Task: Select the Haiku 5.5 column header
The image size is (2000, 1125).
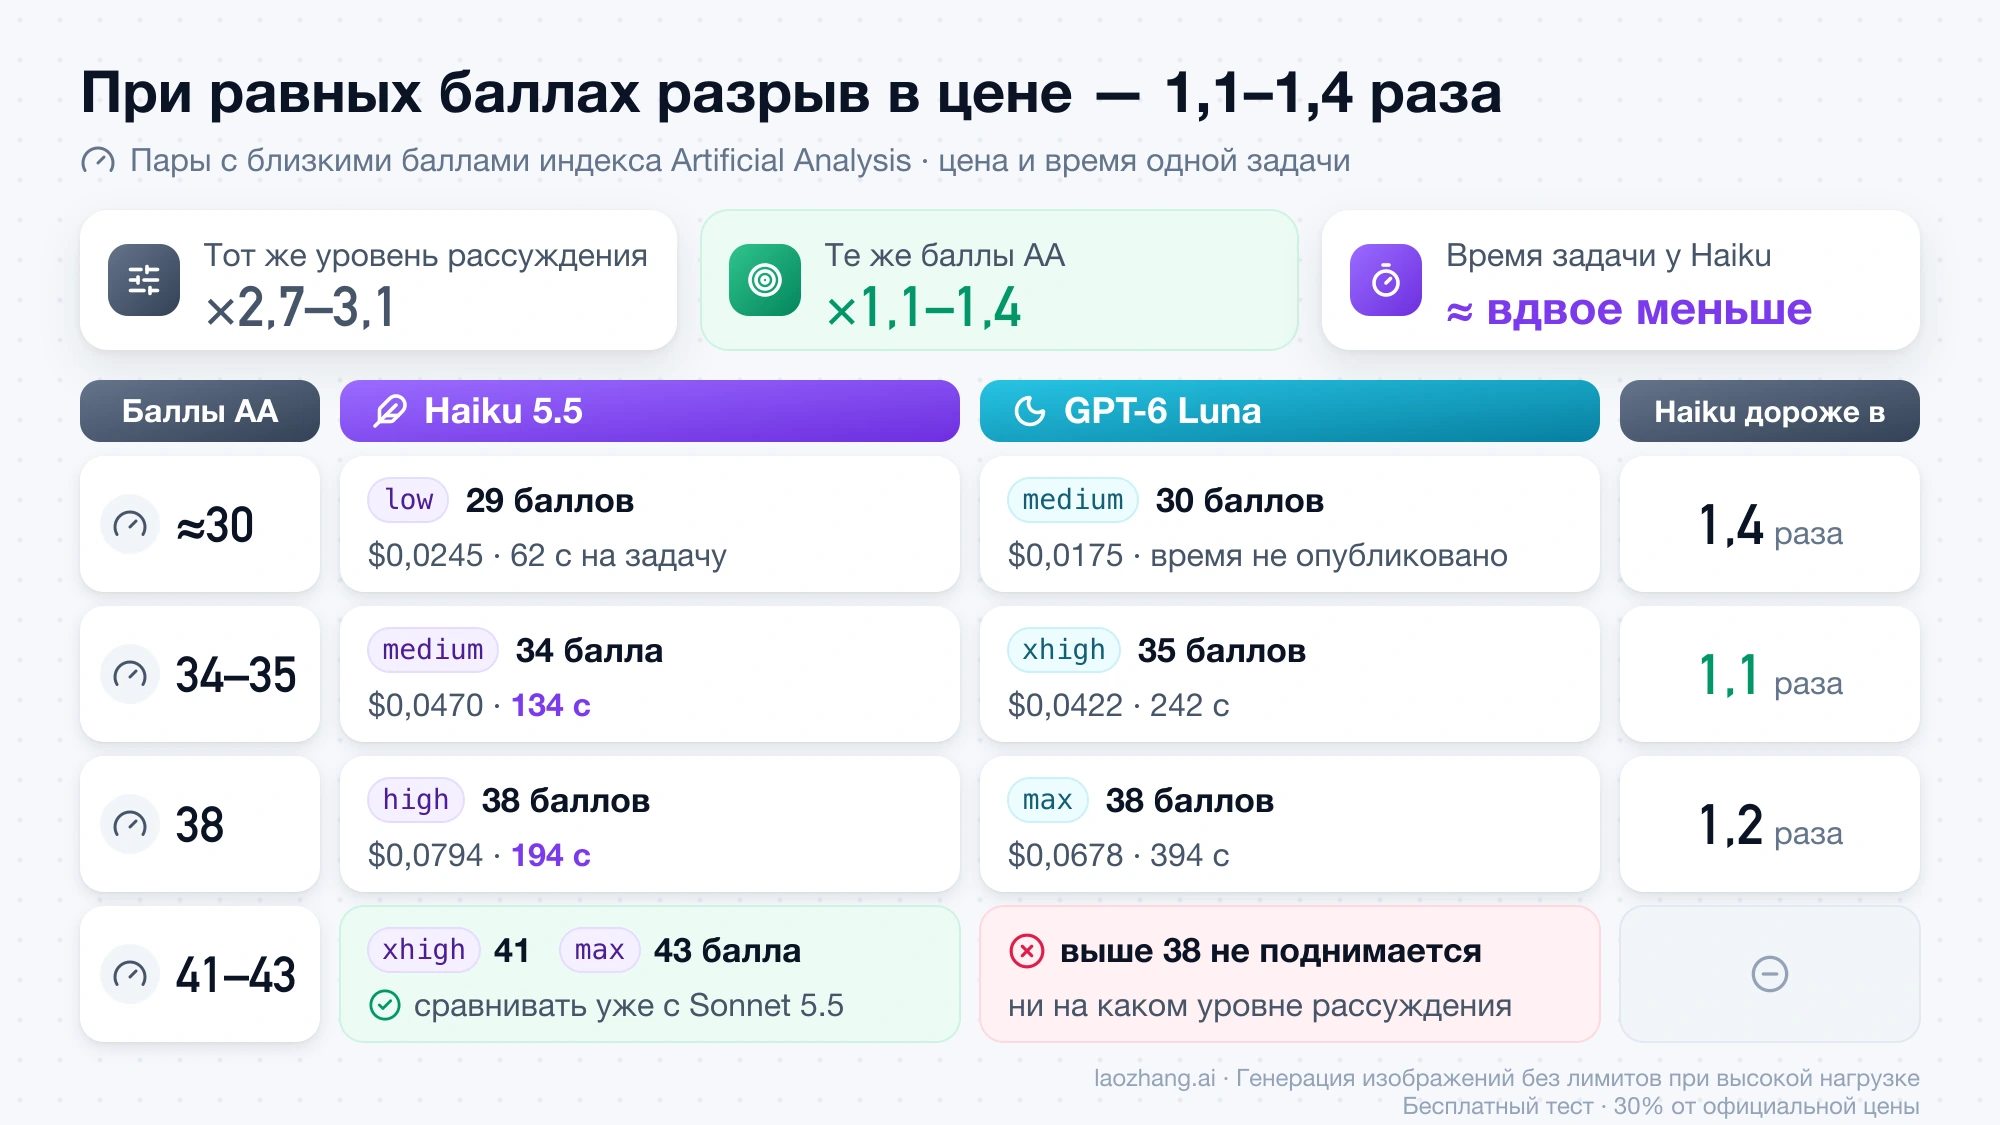Action: pos(650,411)
